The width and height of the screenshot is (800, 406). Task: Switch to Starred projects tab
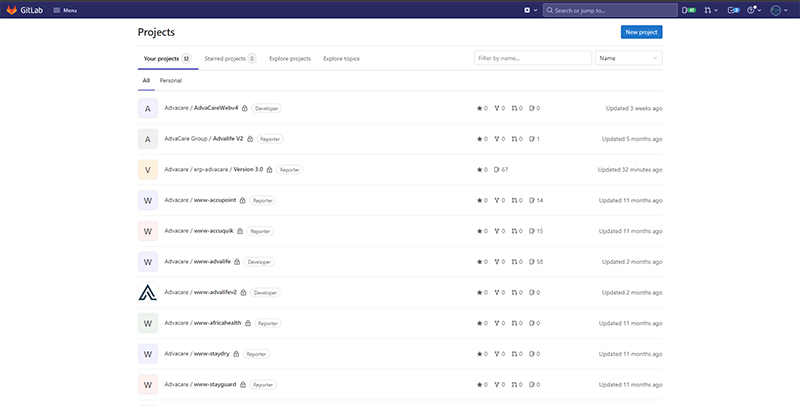[230, 59]
